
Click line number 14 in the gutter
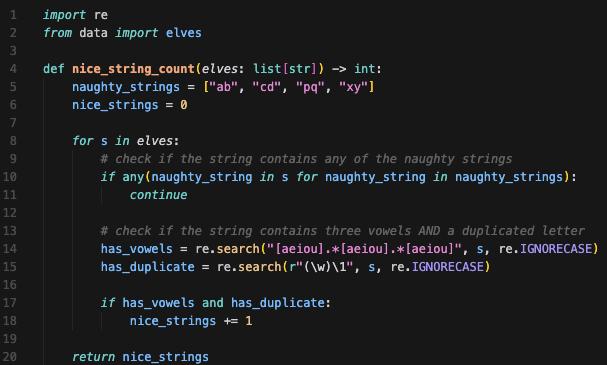pyautogui.click(x=10, y=249)
